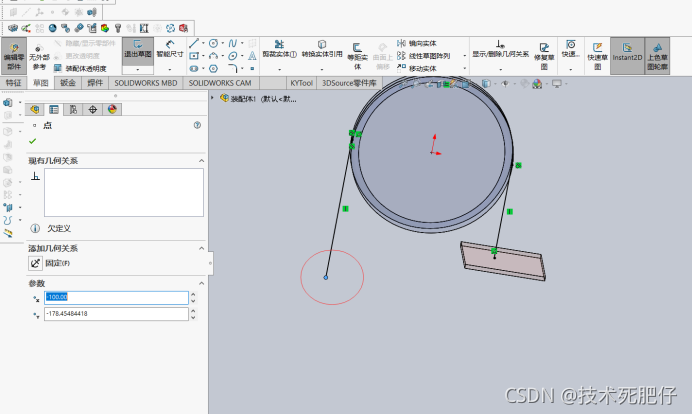Click Trim Entities (剪裁实体) tool

click(x=279, y=49)
